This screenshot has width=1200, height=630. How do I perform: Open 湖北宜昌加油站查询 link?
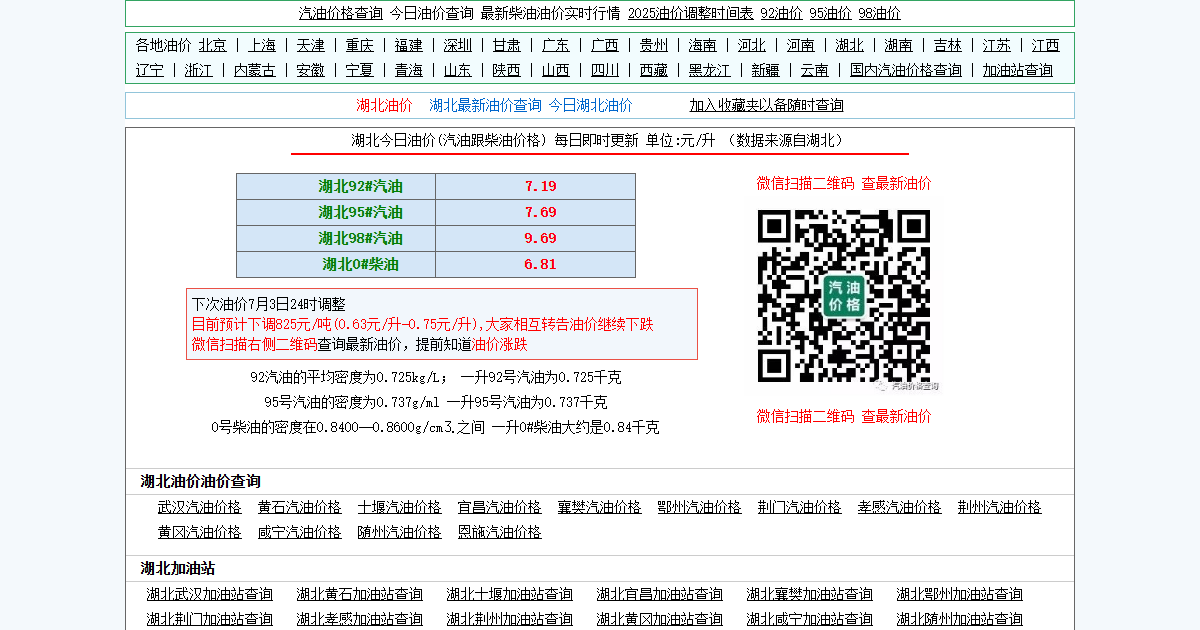point(660,594)
